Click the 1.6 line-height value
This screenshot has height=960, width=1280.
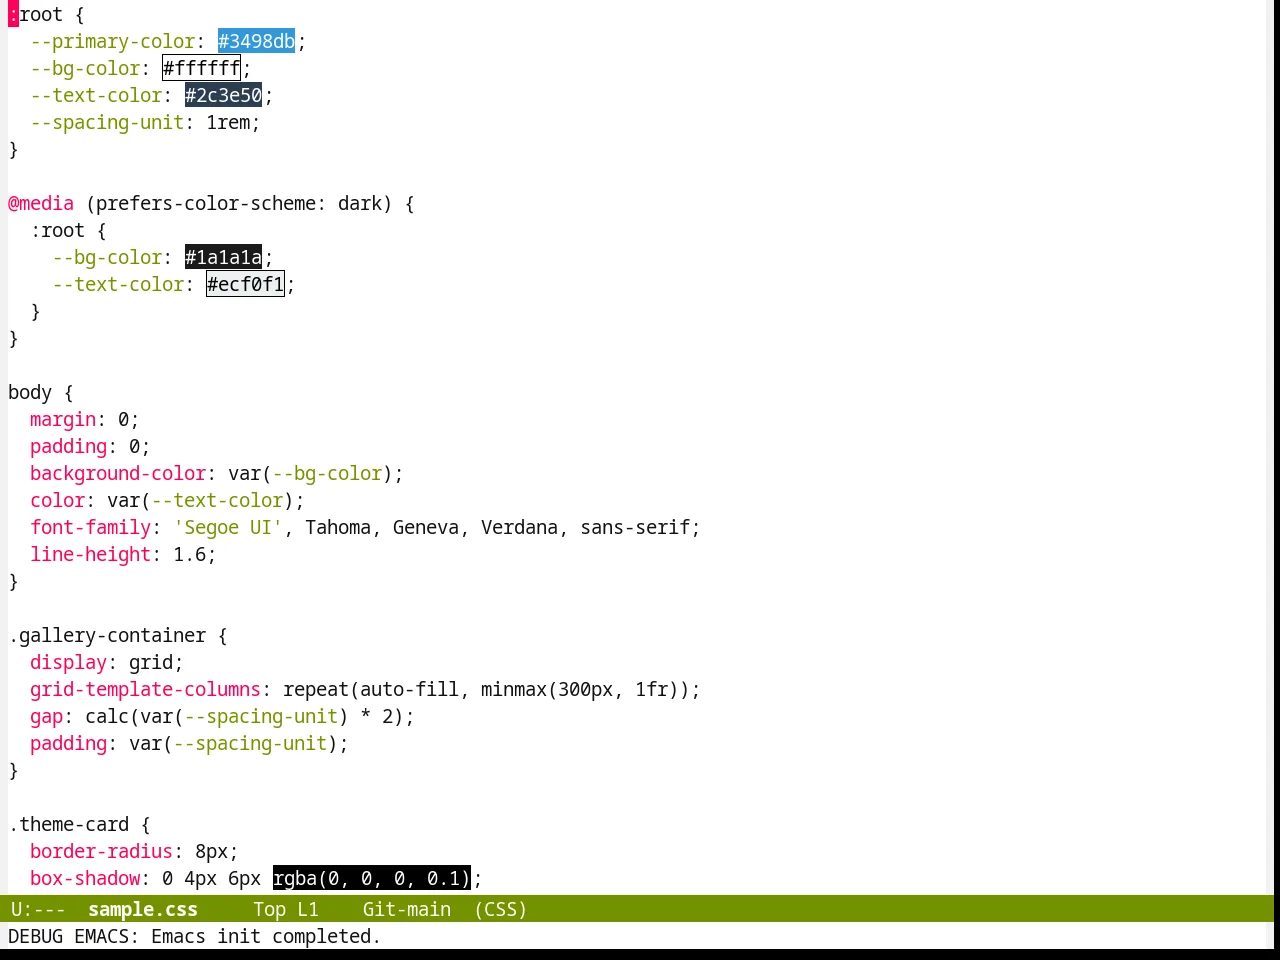coord(189,554)
